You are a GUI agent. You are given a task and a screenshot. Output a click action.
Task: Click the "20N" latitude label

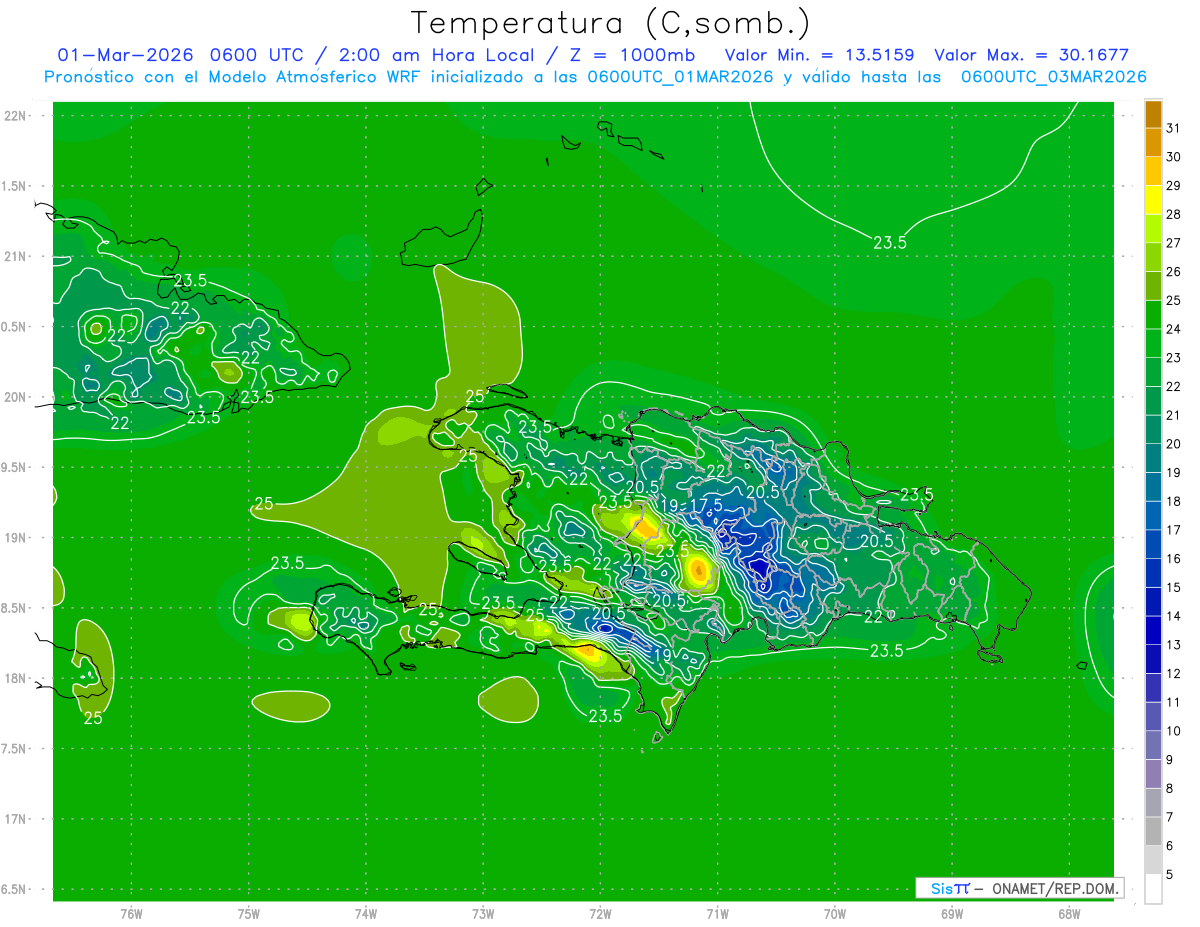(x=15, y=397)
